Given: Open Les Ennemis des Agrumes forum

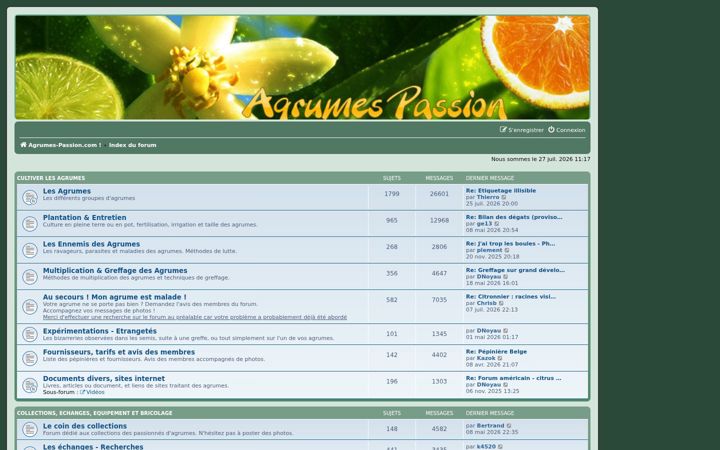Looking at the screenshot, I should point(91,244).
